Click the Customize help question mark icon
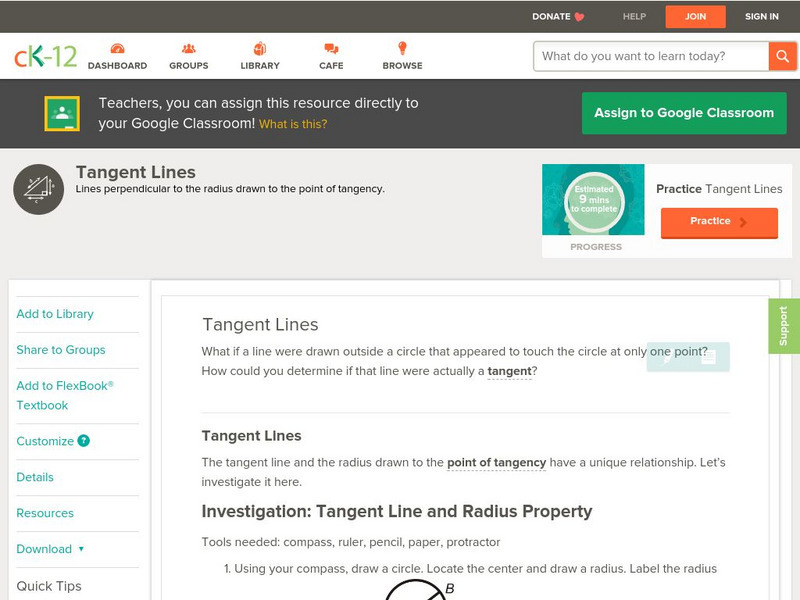 click(84, 441)
